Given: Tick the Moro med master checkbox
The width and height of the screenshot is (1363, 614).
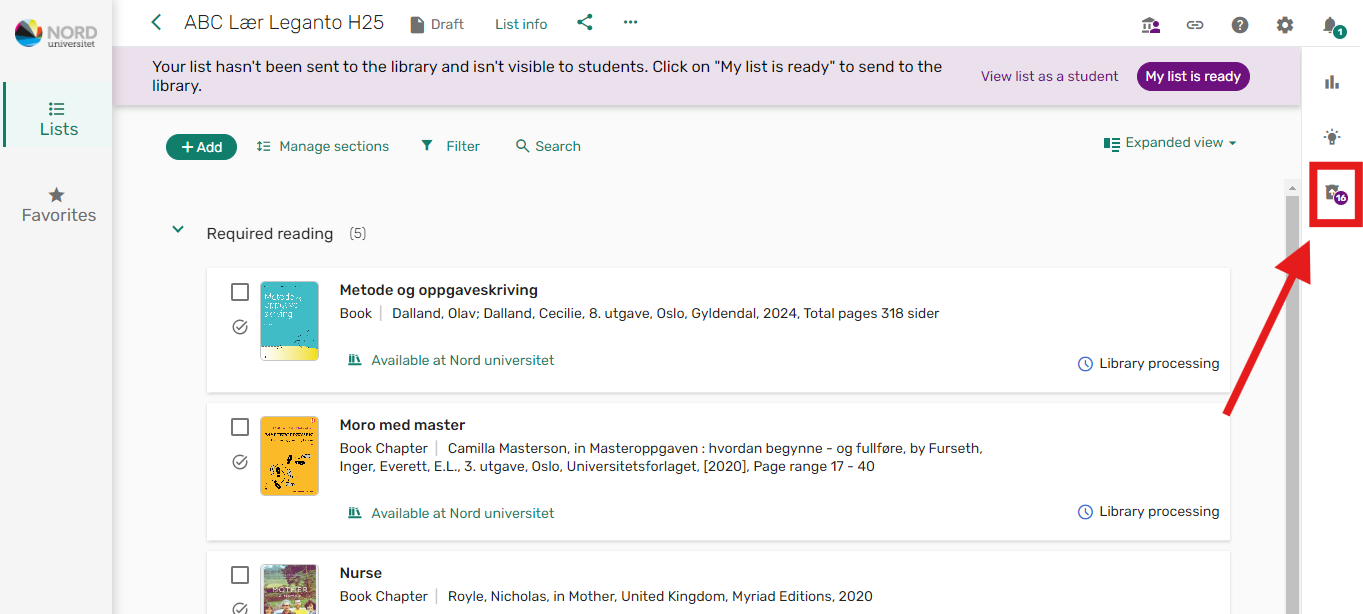Looking at the screenshot, I should click(240, 427).
